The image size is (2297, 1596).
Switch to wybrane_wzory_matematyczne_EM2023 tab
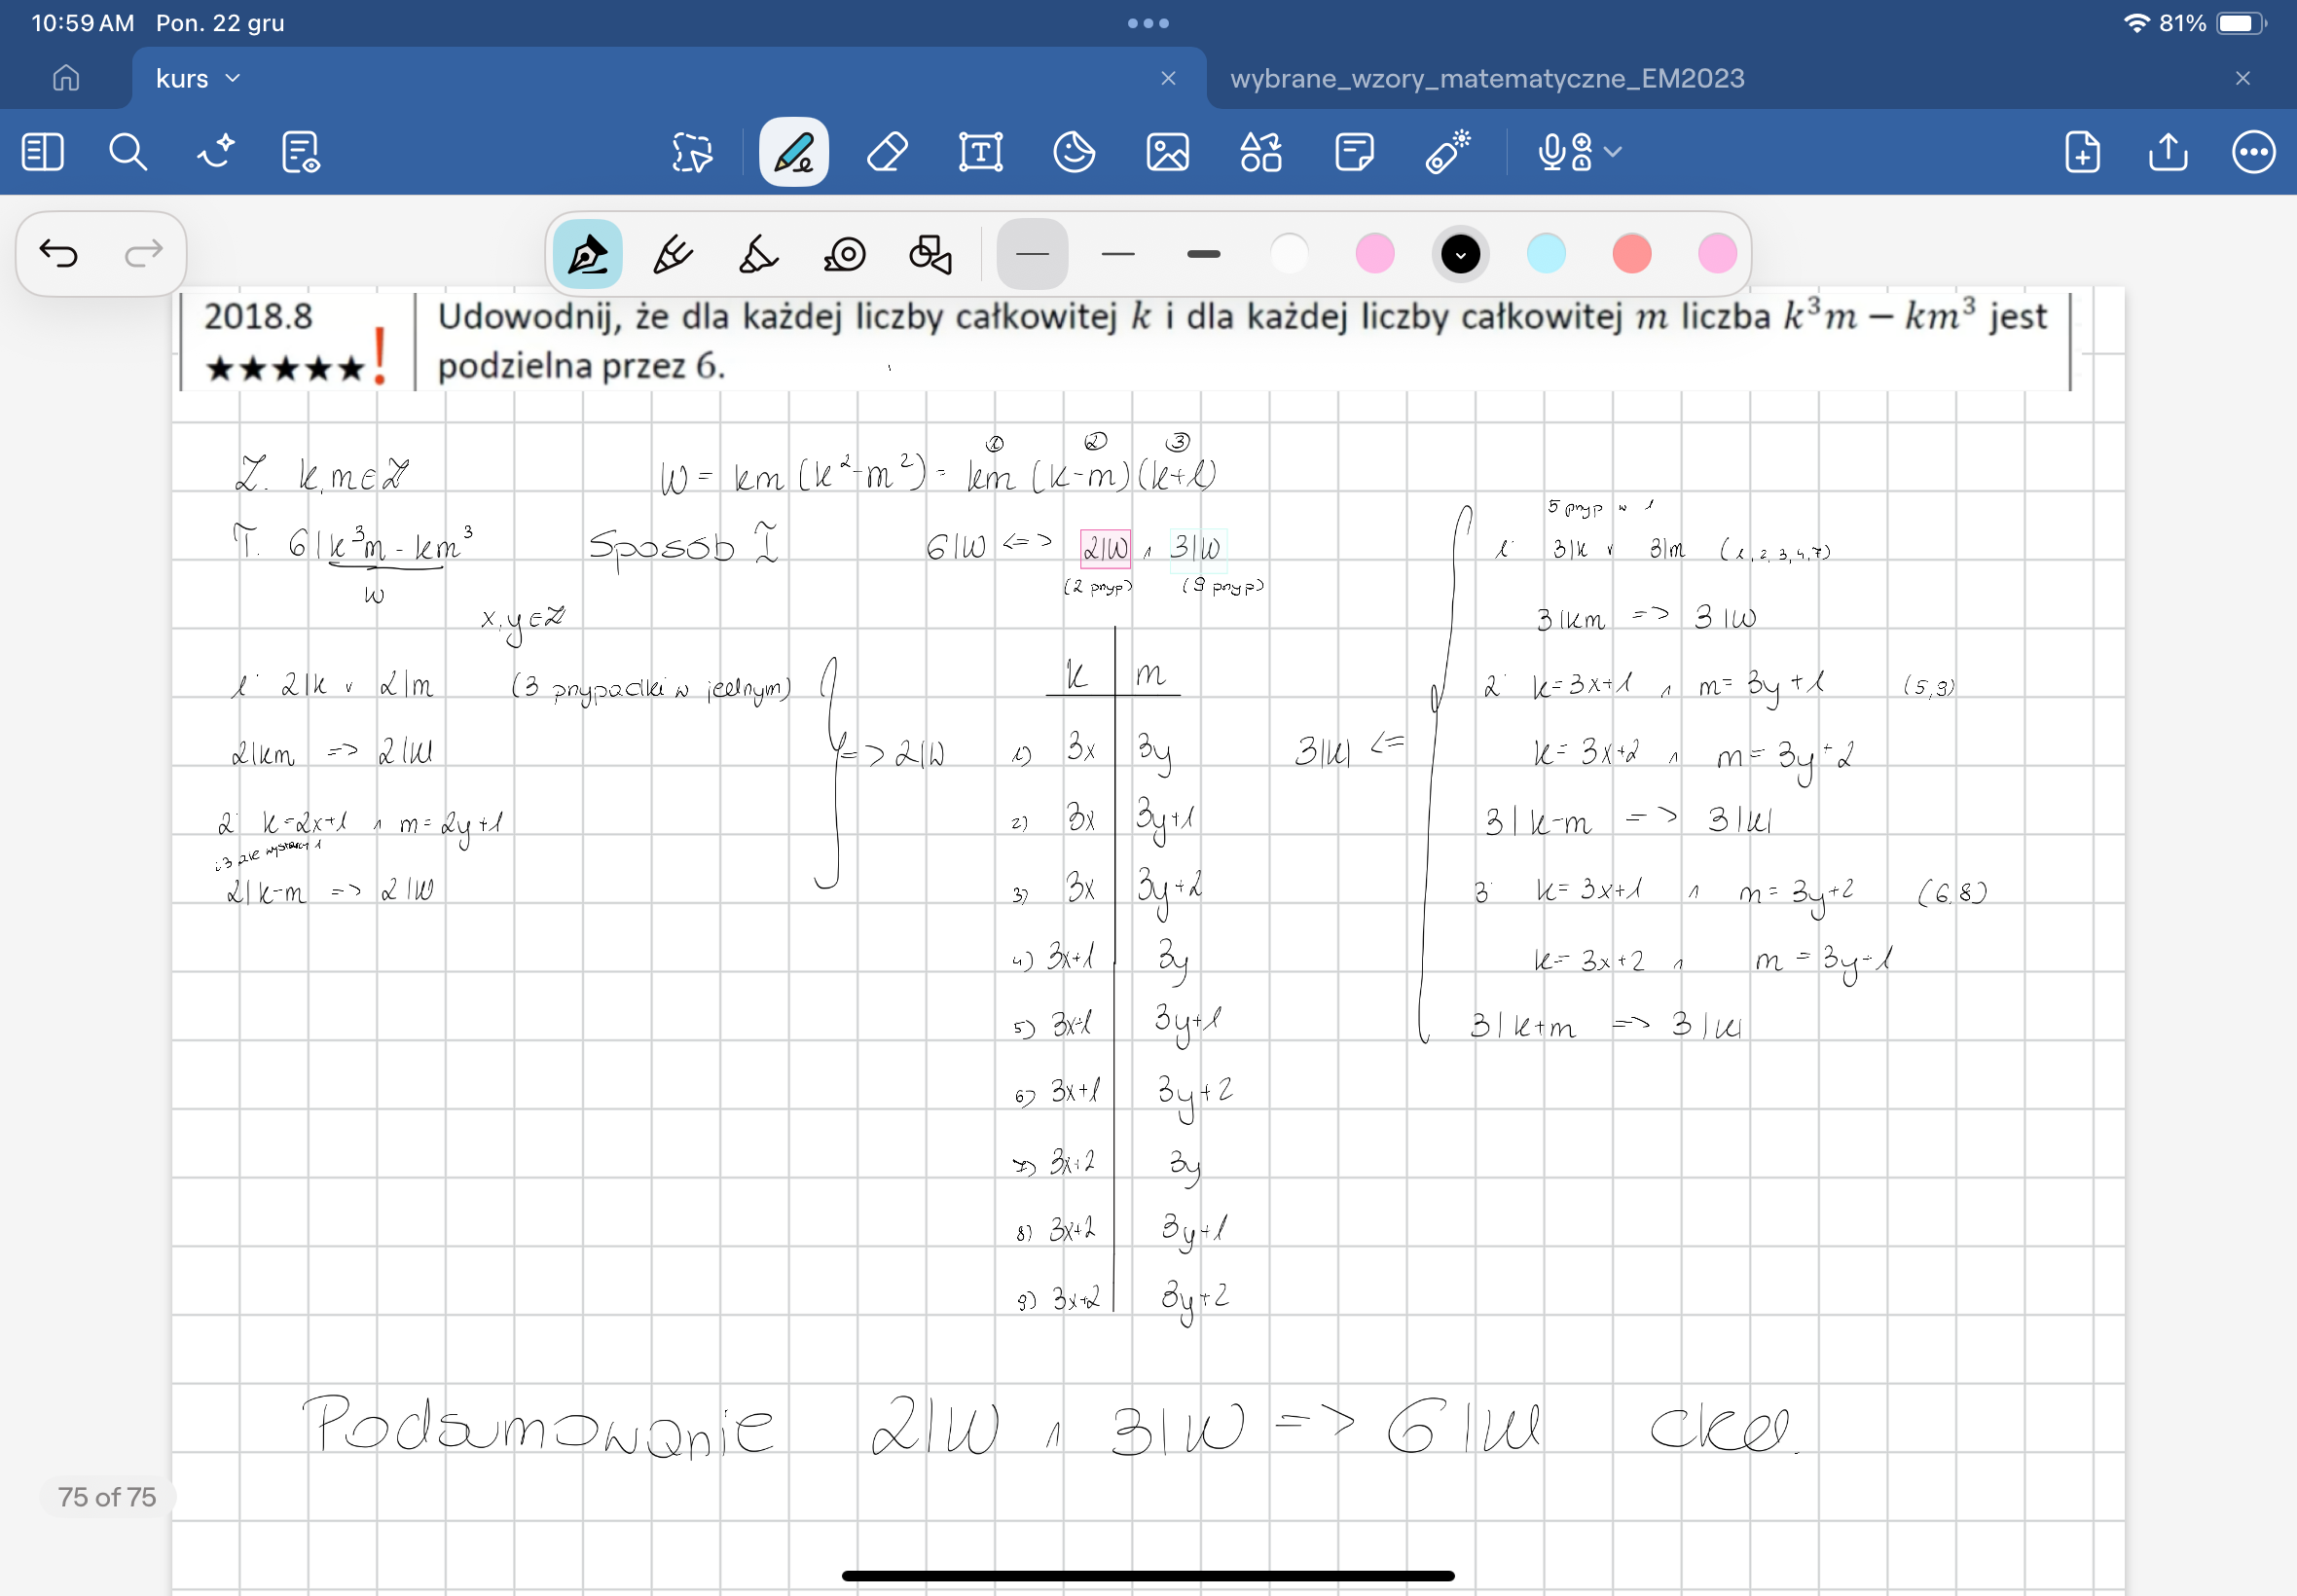pyautogui.click(x=1486, y=78)
